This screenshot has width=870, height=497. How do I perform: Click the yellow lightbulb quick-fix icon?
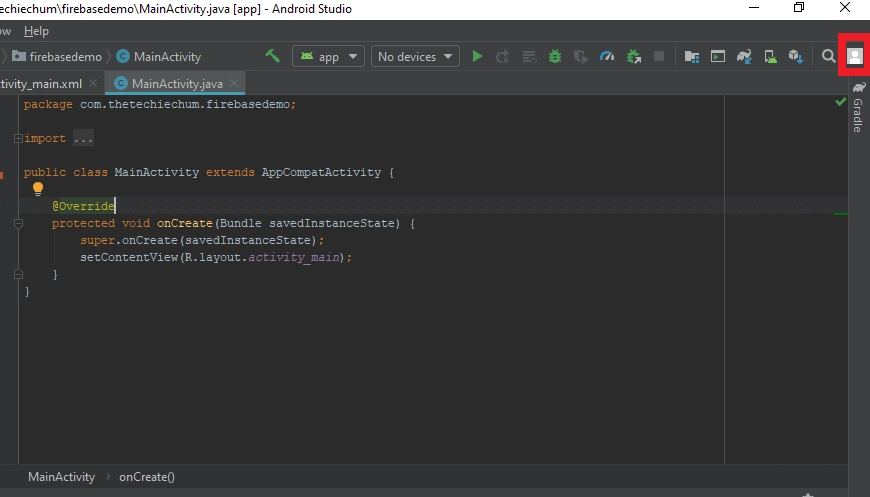38,189
